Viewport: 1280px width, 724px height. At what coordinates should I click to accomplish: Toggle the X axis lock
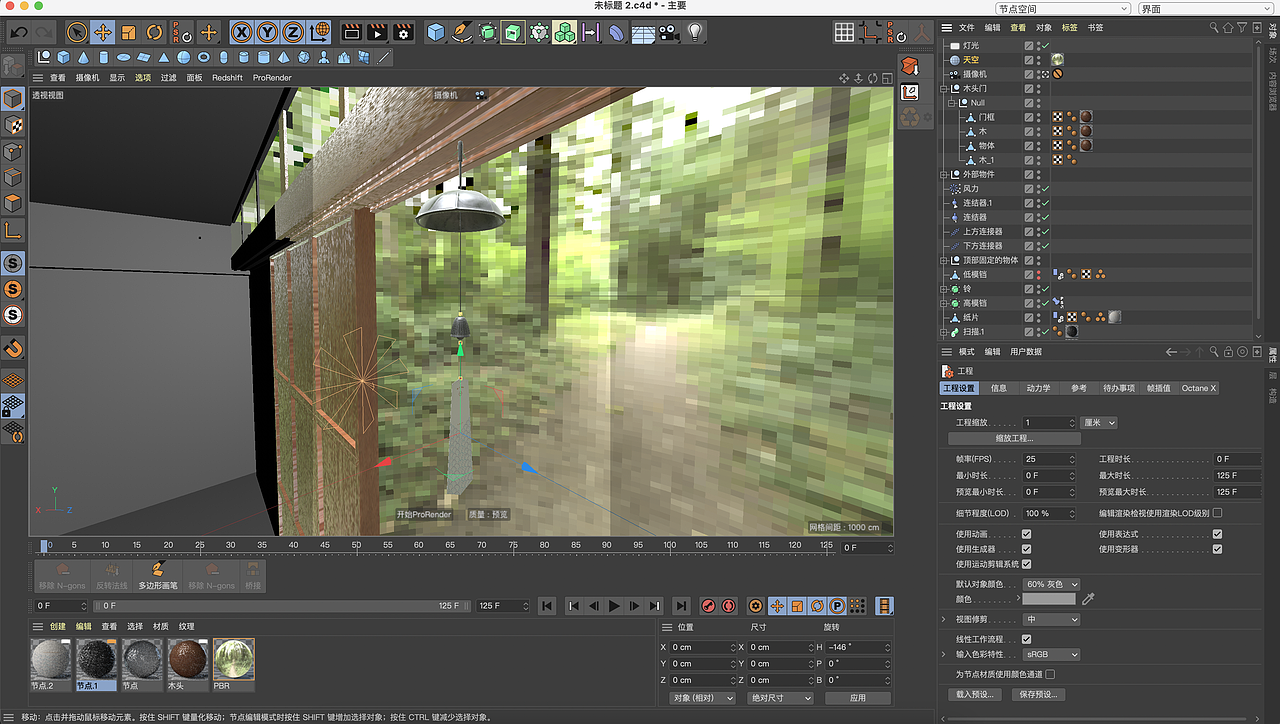pyautogui.click(x=241, y=33)
